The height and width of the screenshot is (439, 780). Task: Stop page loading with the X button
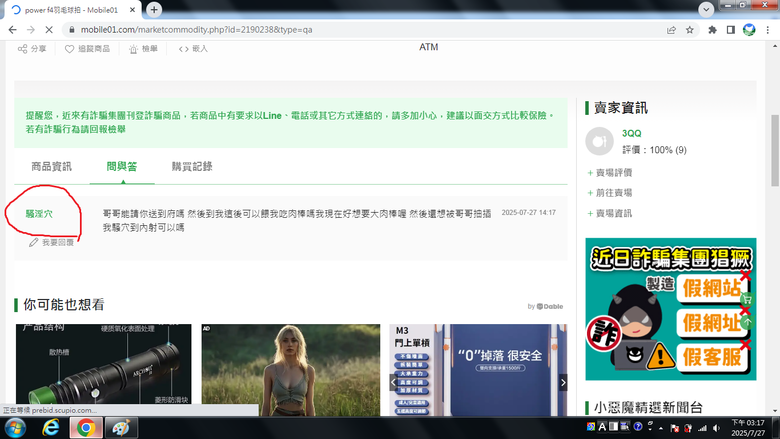(x=49, y=30)
